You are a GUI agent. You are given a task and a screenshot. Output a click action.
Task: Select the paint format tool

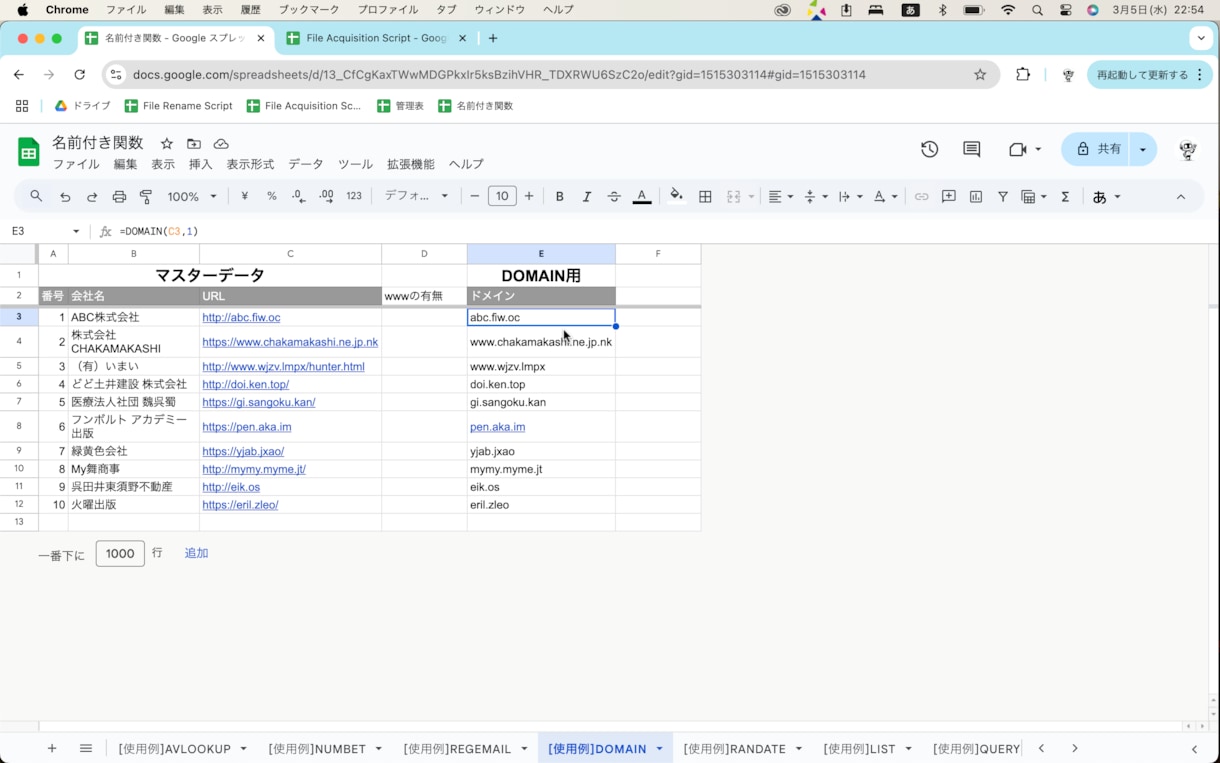[x=146, y=197]
